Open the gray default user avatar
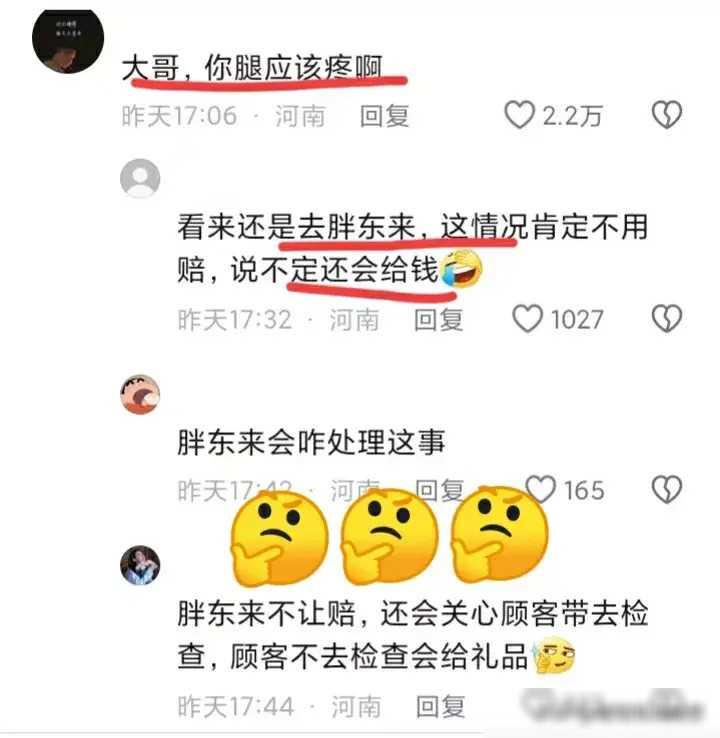720x738 pixels. (x=140, y=178)
